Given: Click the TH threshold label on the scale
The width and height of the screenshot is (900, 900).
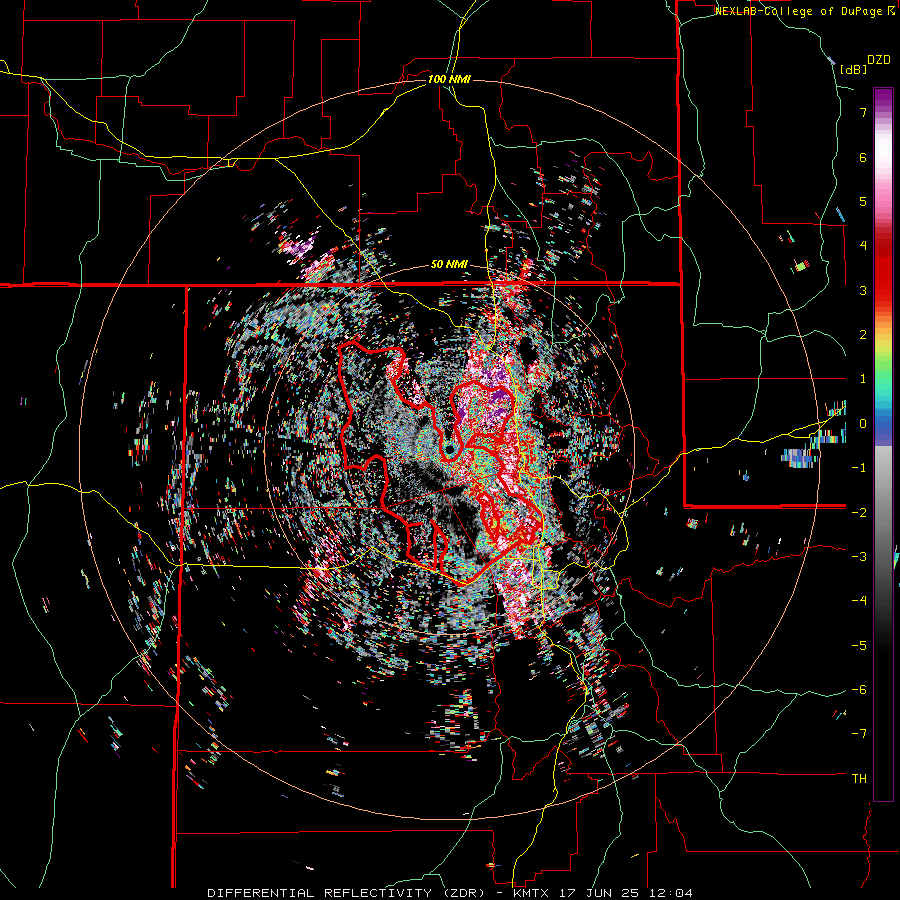Looking at the screenshot, I should (859, 779).
